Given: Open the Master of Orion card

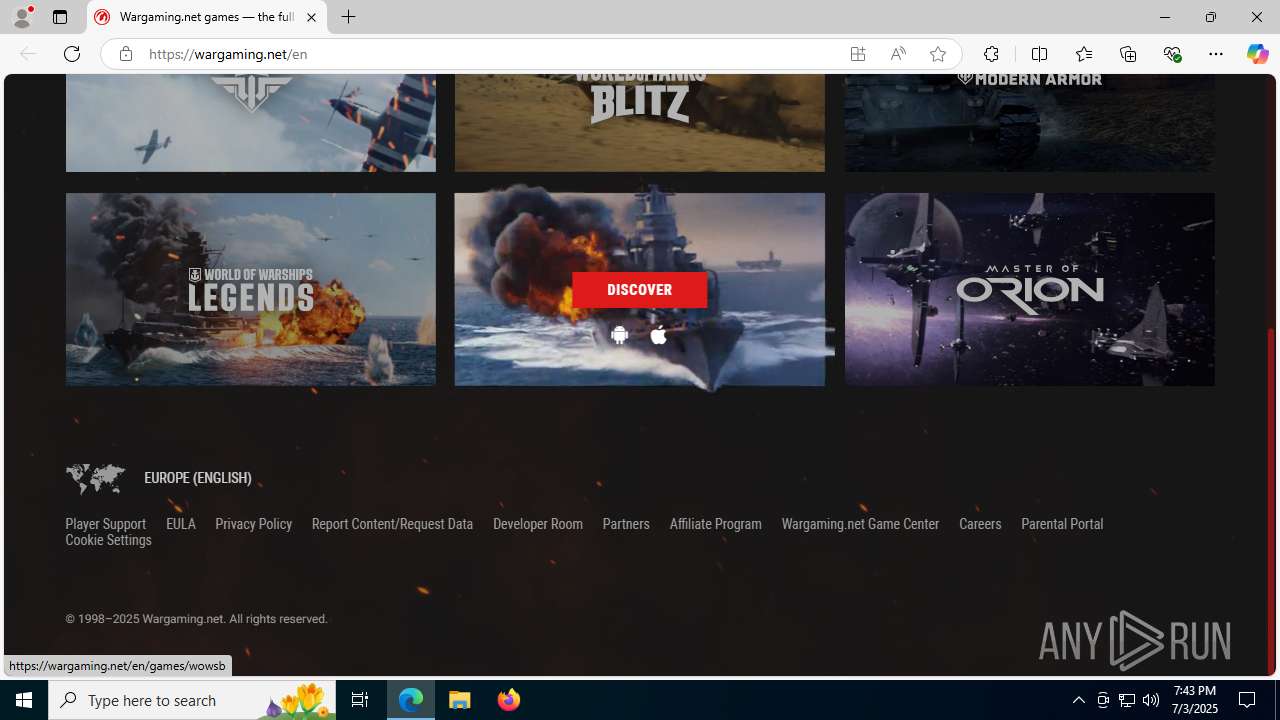Looking at the screenshot, I should point(1029,289).
